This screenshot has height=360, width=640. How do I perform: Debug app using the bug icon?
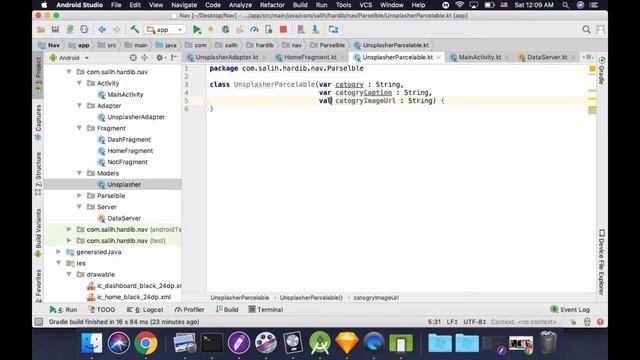pos(225,29)
